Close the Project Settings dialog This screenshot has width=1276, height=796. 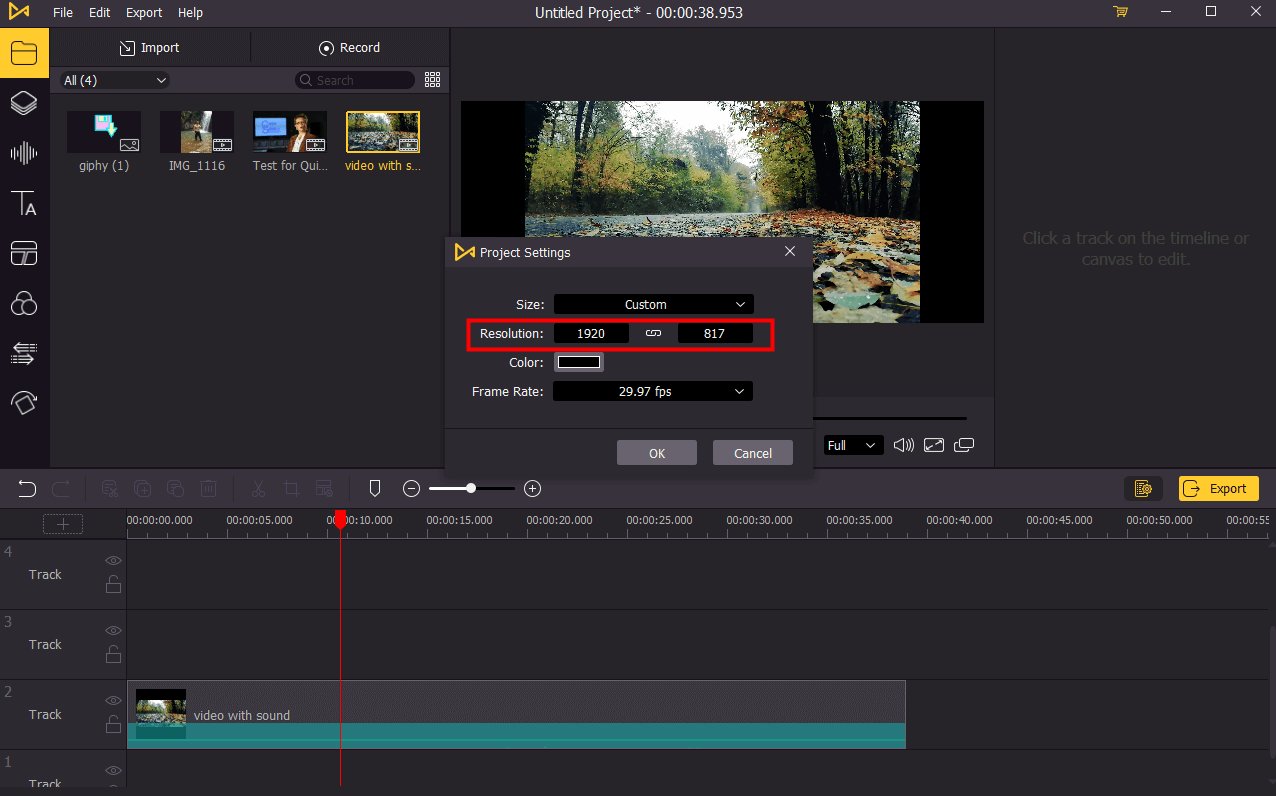(x=790, y=252)
